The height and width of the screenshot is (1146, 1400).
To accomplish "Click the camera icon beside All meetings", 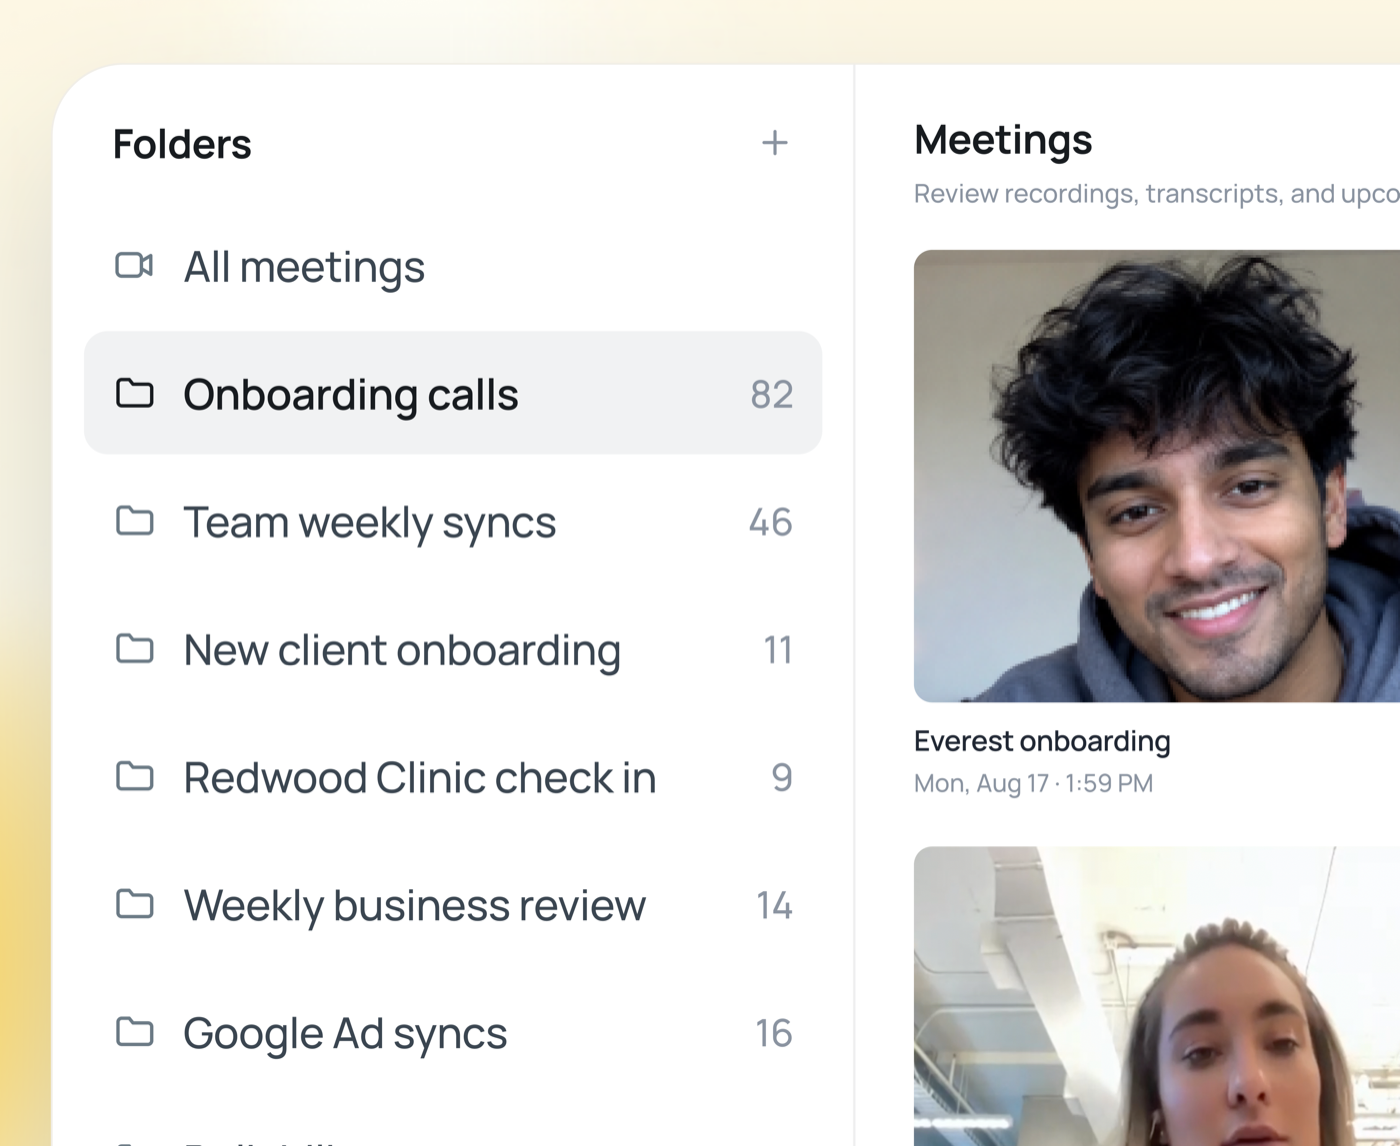I will tap(134, 265).
